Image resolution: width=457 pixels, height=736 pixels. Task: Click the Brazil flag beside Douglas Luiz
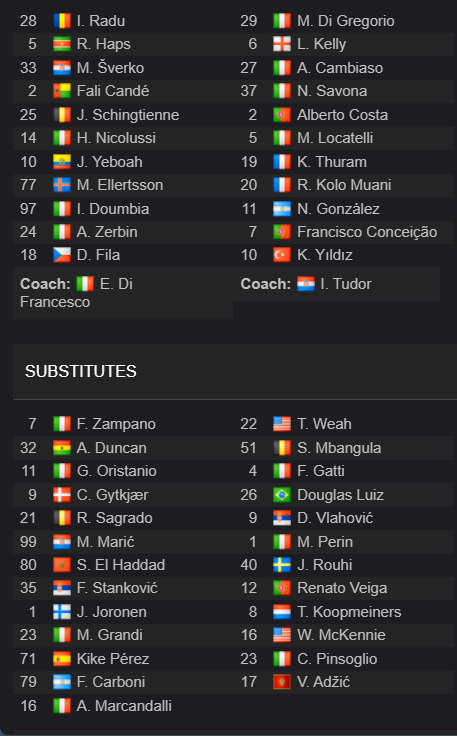282,495
